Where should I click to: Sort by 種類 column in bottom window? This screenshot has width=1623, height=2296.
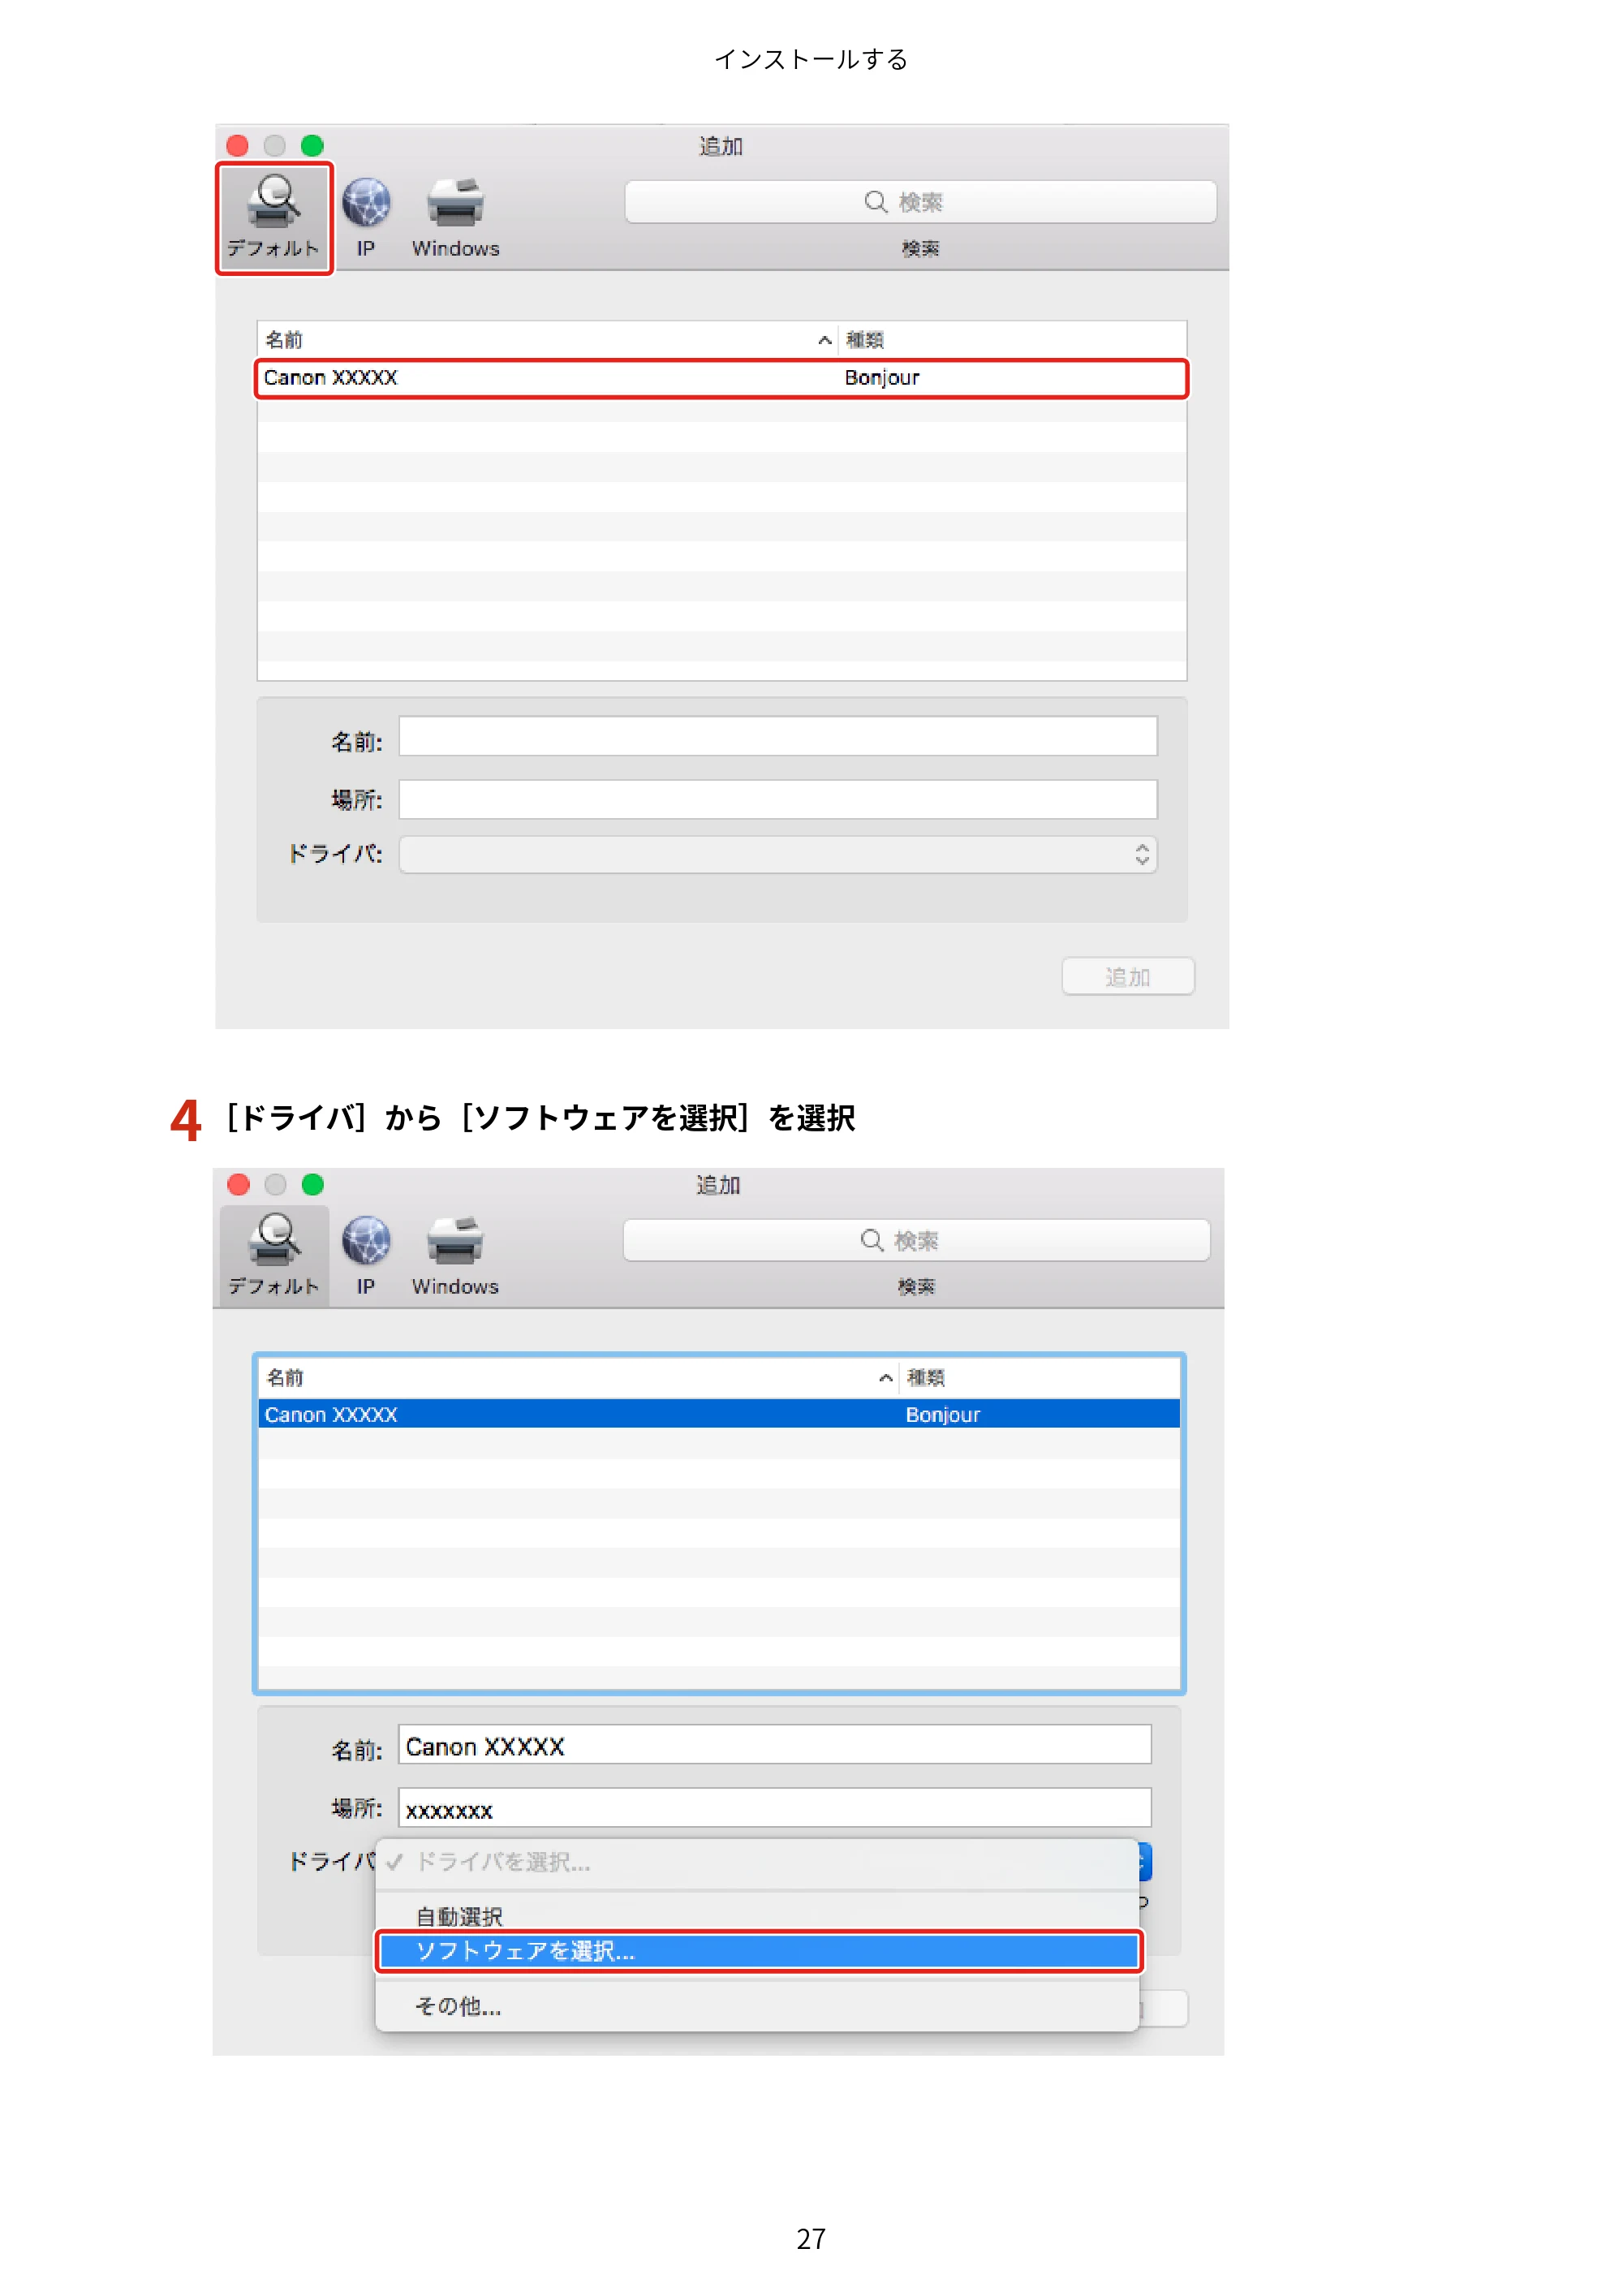point(1040,1377)
